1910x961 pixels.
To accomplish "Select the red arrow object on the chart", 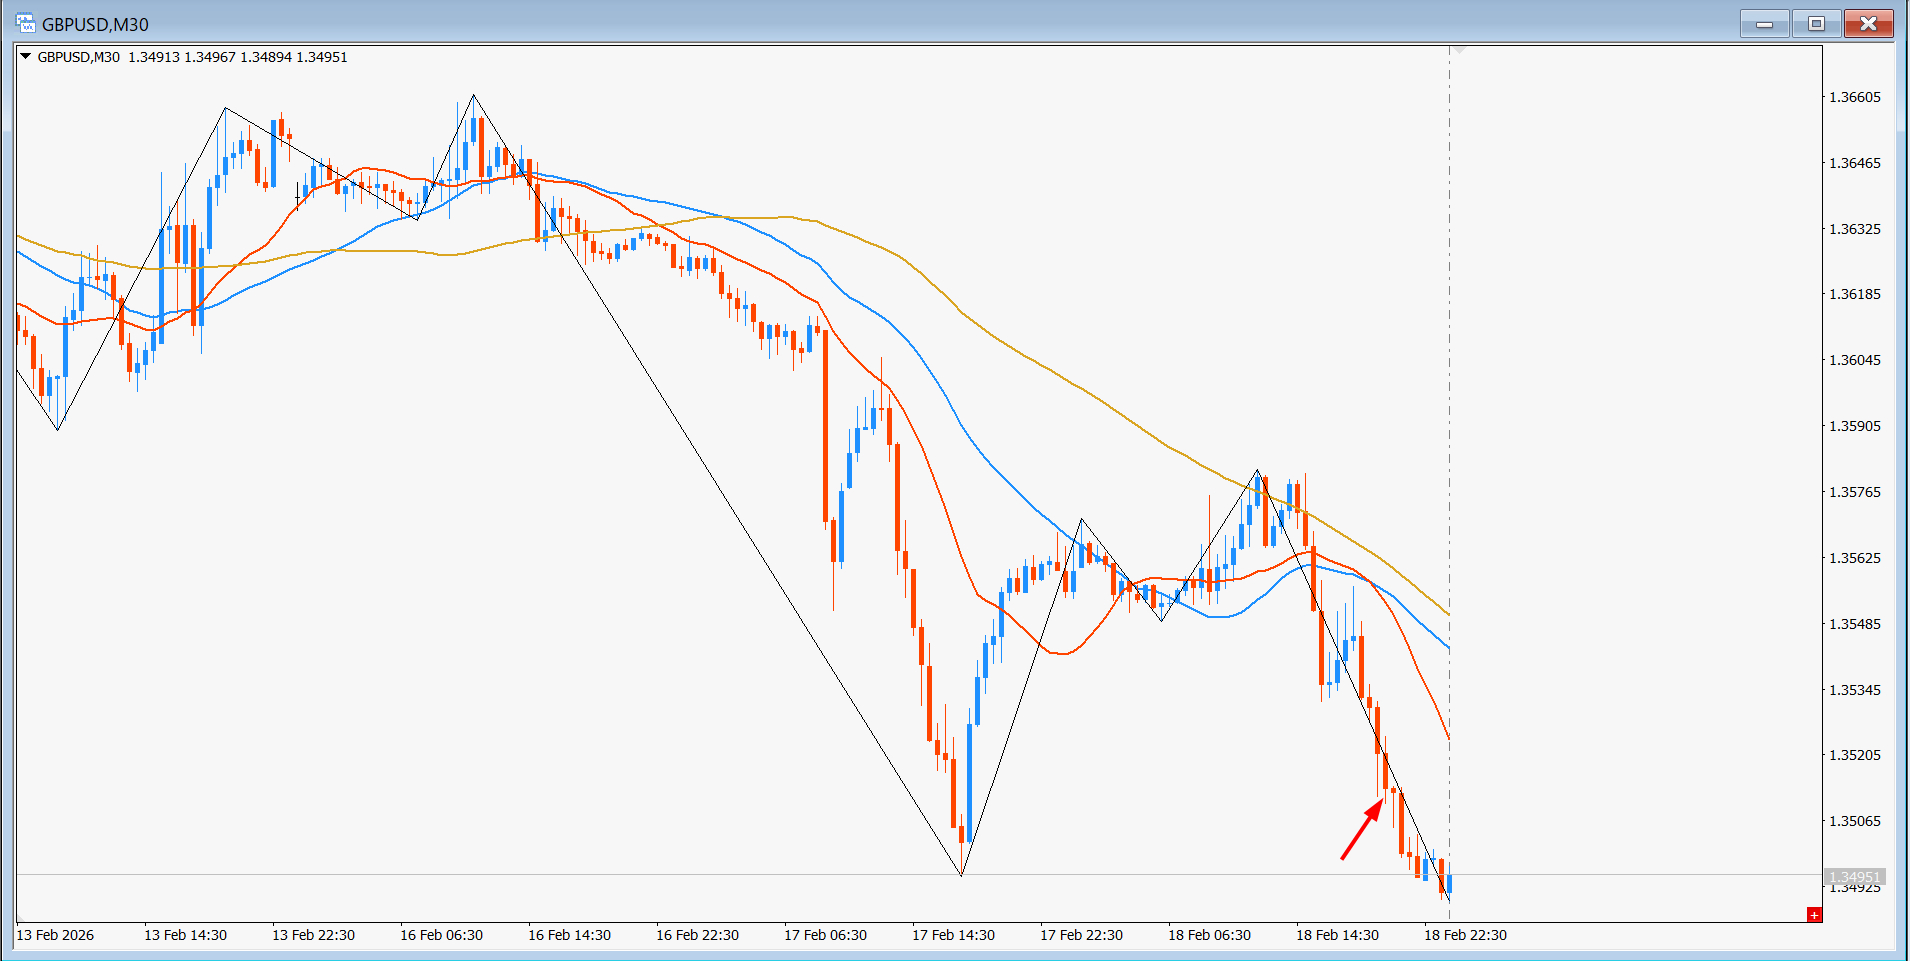I will coord(1362,830).
